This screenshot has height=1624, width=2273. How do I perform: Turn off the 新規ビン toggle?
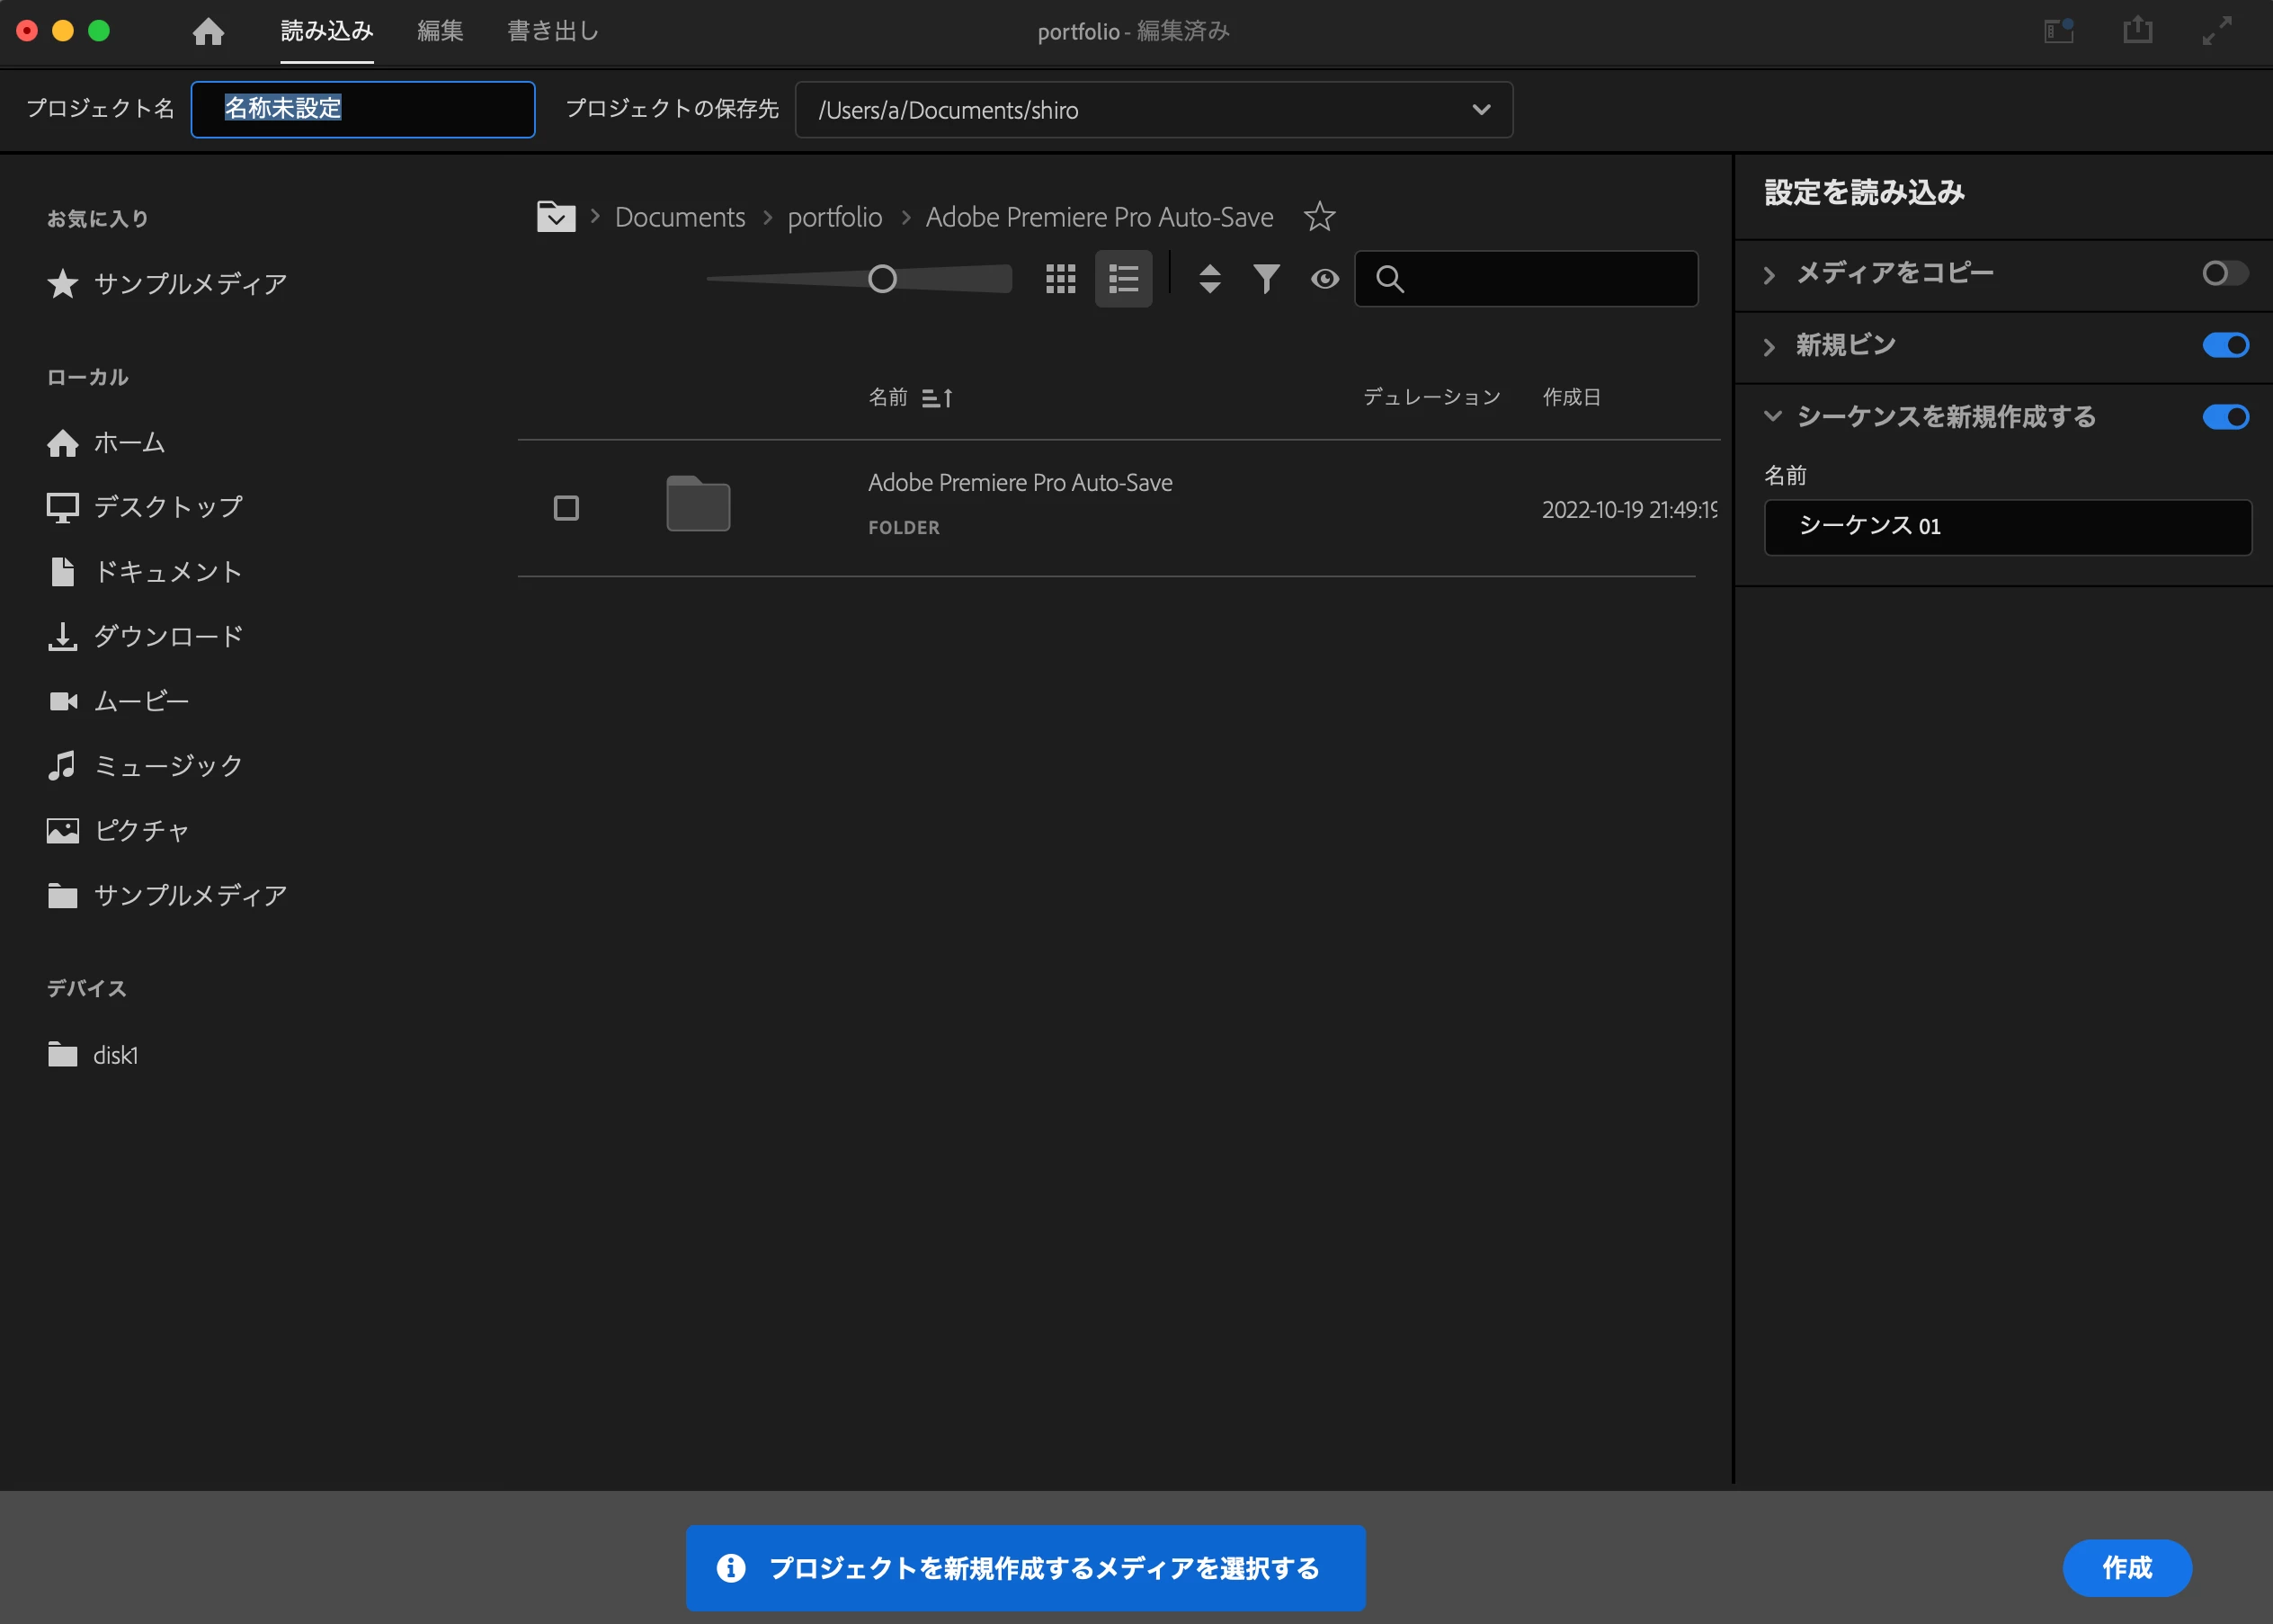(x=2224, y=346)
